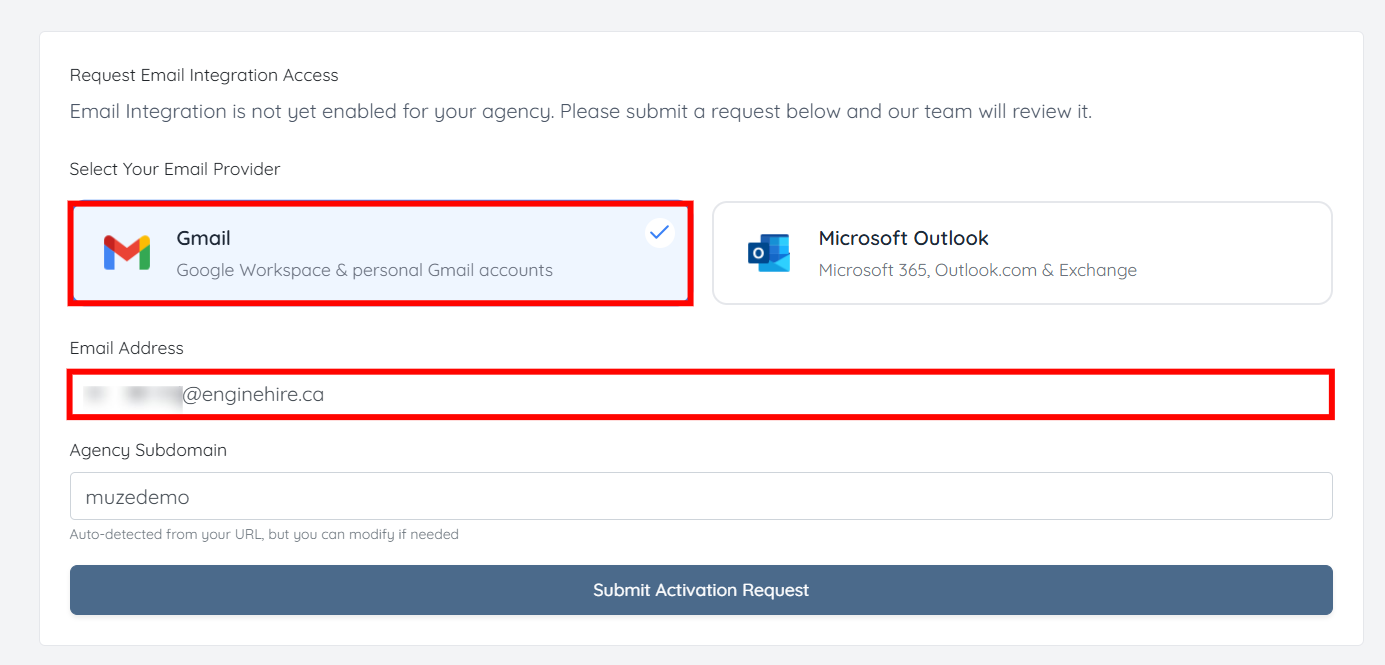Select Gmail as the email provider
This screenshot has width=1385, height=665.
tap(380, 254)
